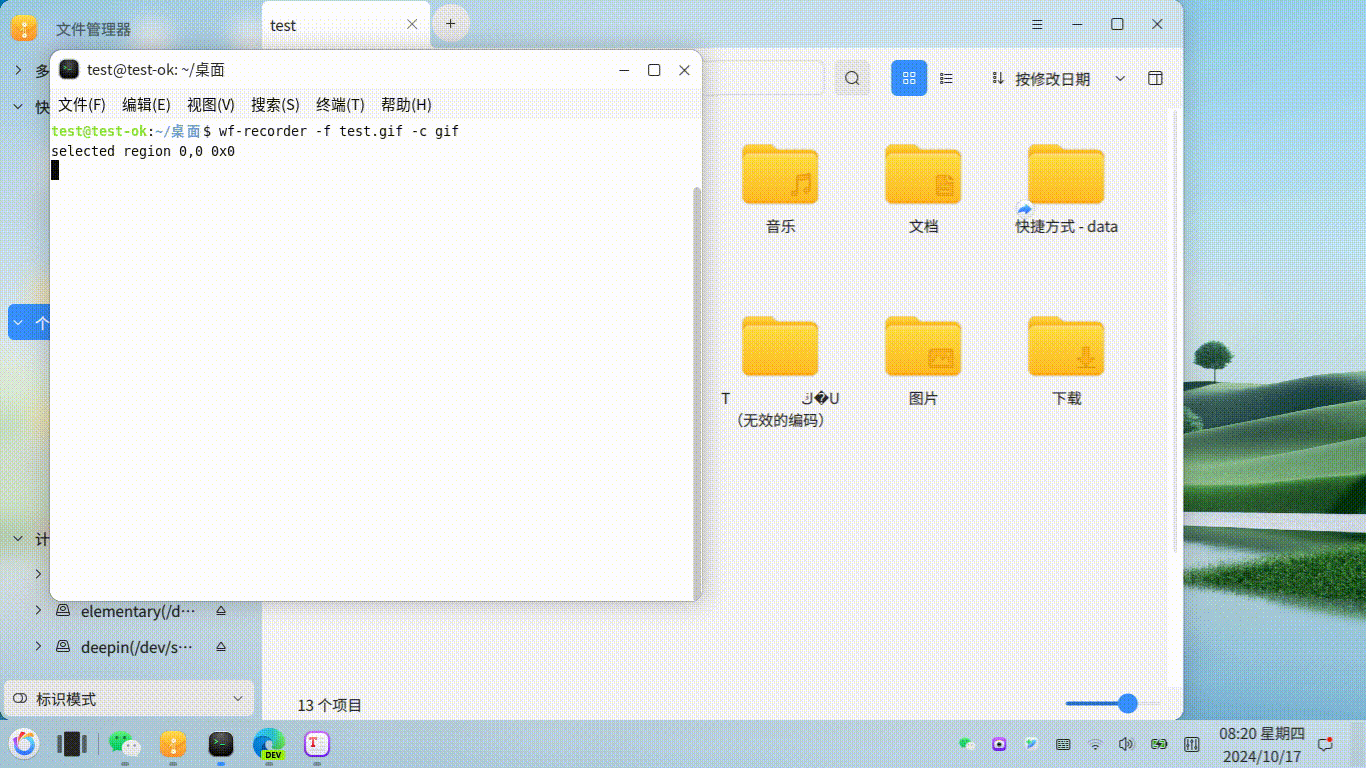
Task: Open WeChat from the taskbar
Action: 124,744
